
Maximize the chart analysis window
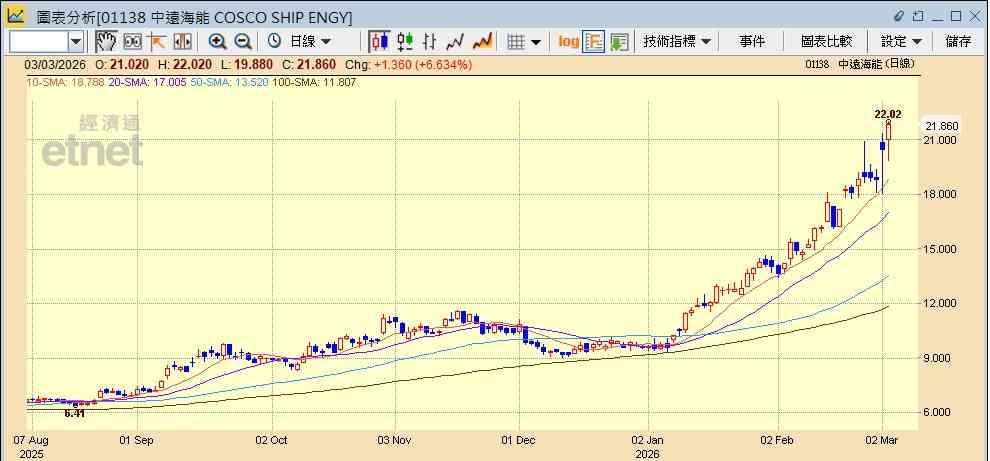click(956, 16)
